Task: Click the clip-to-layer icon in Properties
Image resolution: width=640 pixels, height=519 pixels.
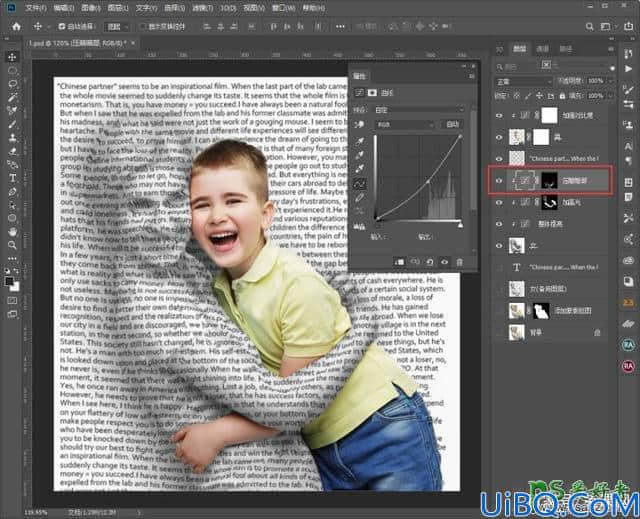Action: point(400,262)
